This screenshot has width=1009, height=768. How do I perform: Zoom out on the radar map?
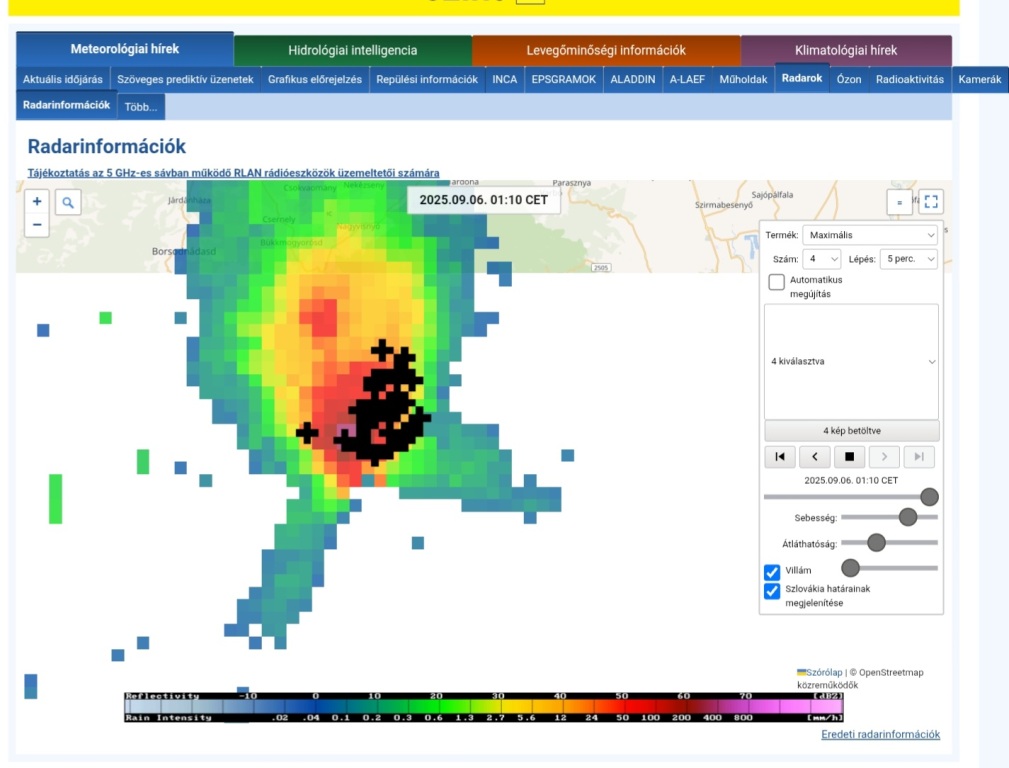(37, 225)
